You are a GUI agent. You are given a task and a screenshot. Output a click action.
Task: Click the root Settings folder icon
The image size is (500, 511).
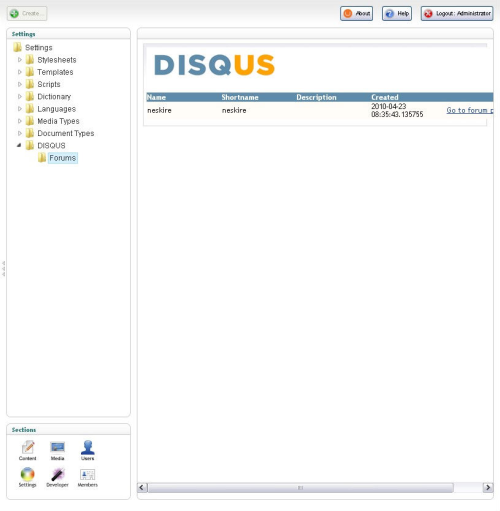coord(18,47)
